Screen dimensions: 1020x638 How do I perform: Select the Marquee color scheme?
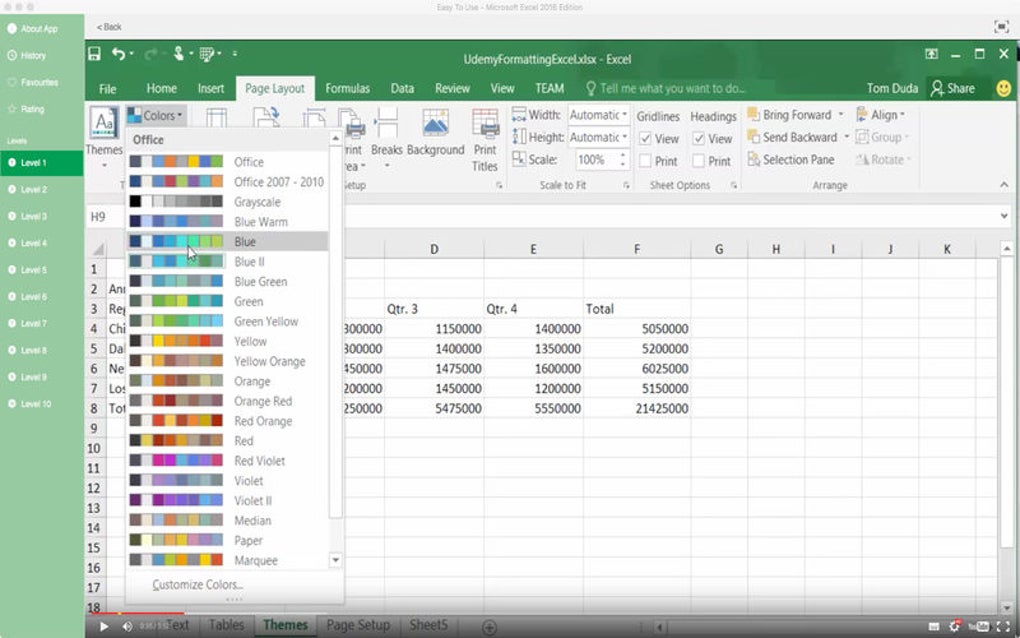coord(227,560)
